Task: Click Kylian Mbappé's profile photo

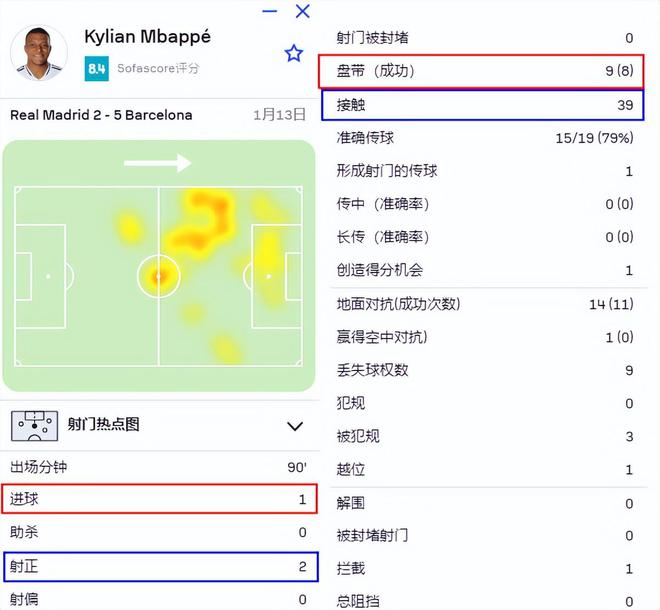Action: (x=39, y=54)
